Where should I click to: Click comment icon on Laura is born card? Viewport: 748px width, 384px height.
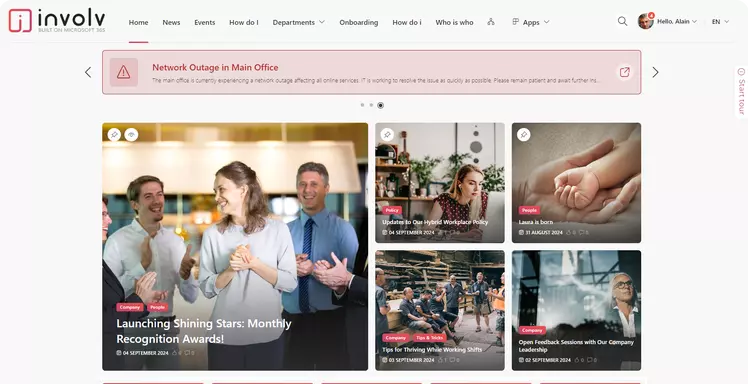pos(582,232)
